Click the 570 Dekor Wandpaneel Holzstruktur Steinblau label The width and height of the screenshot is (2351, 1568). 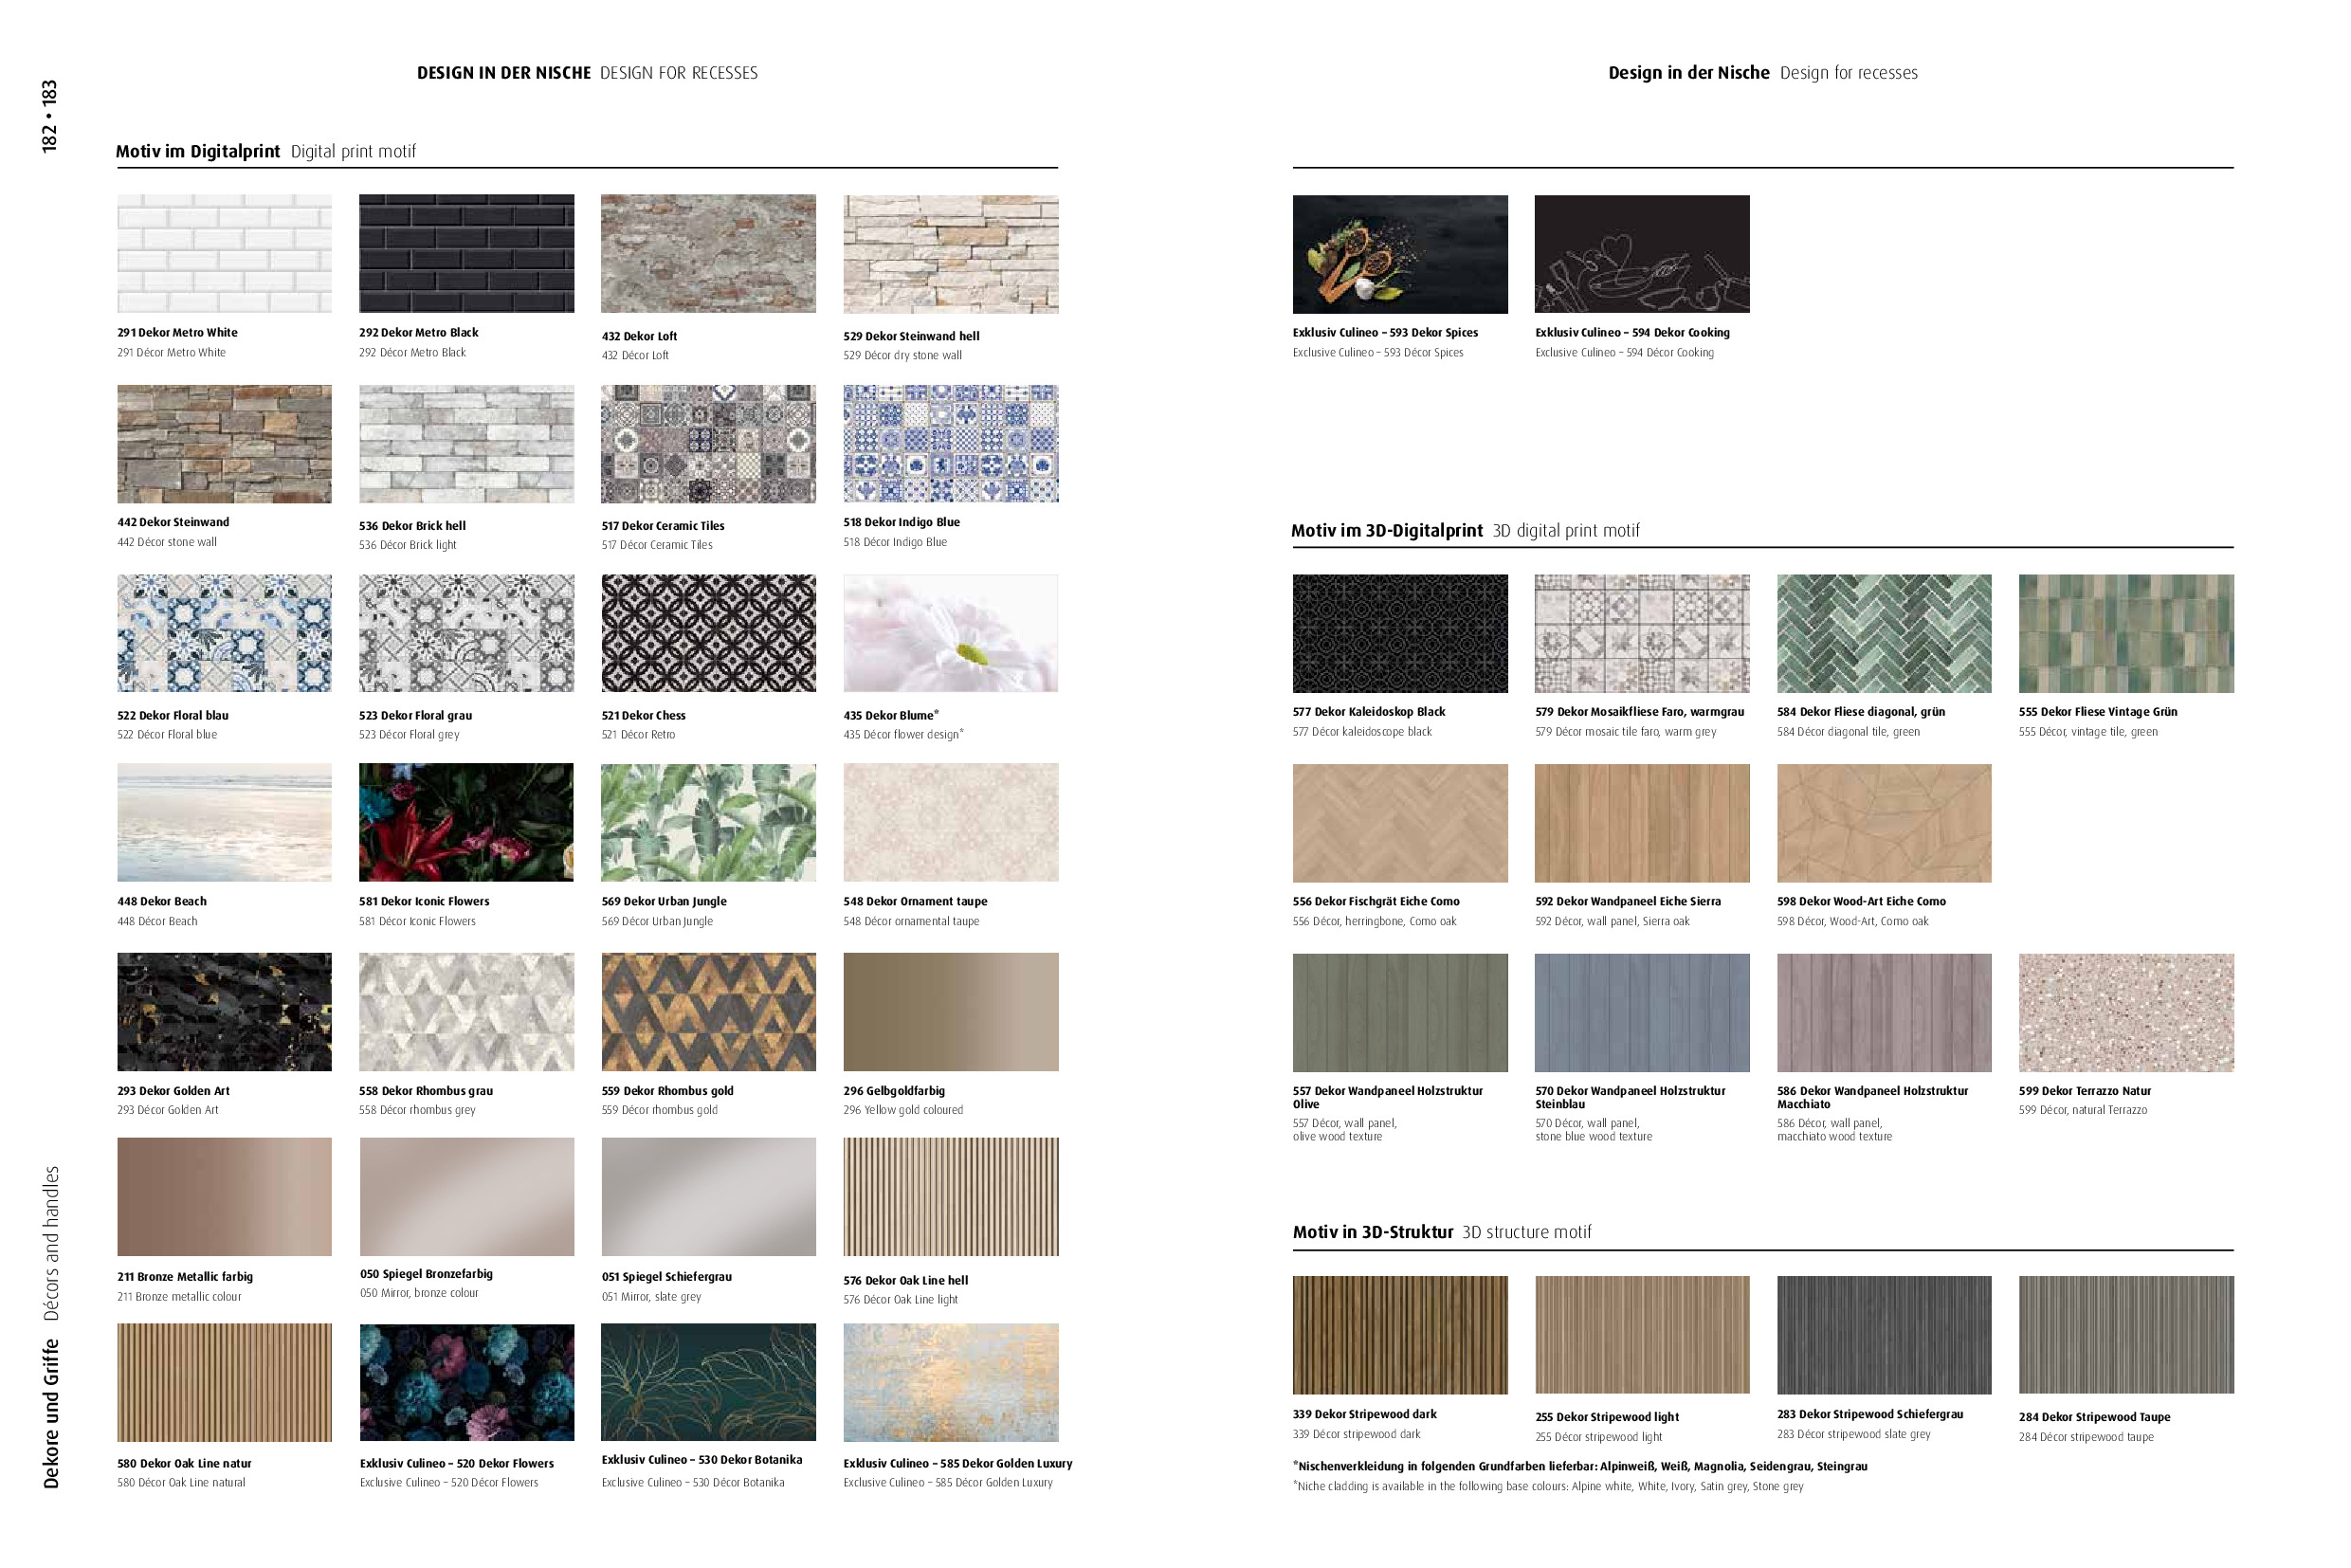pyautogui.click(x=1630, y=1097)
